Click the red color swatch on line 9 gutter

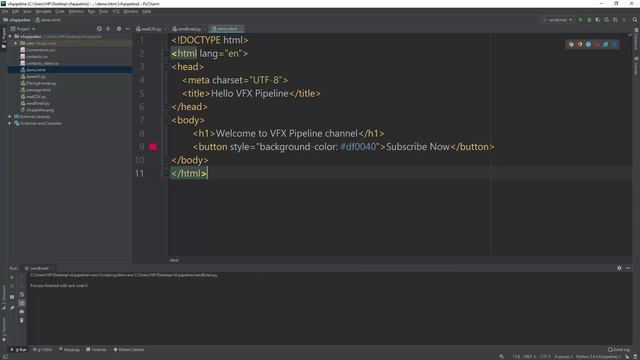tap(153, 147)
